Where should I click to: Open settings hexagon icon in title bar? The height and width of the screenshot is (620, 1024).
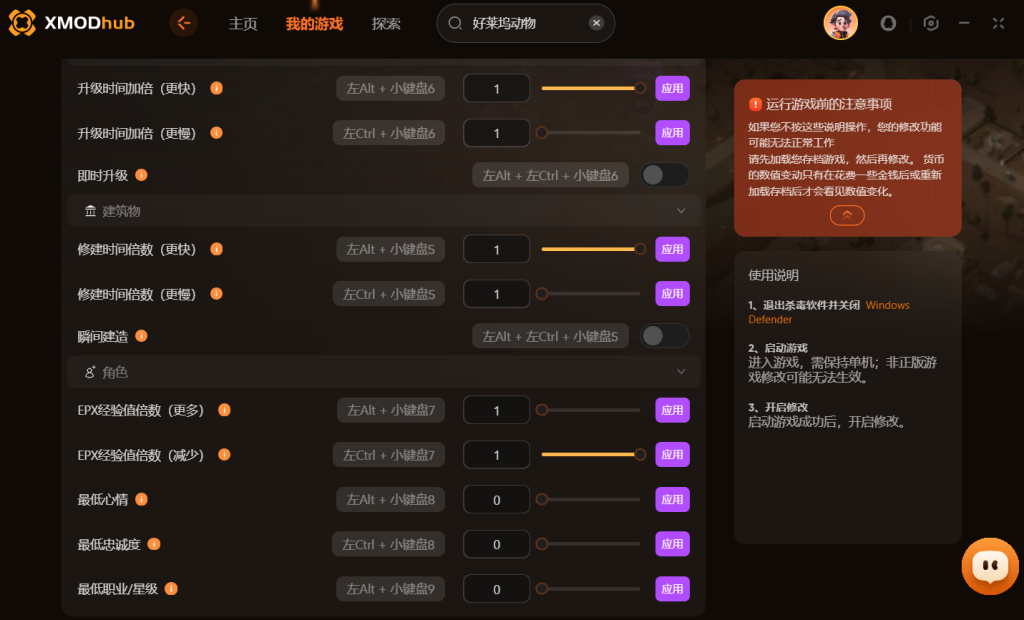click(931, 24)
